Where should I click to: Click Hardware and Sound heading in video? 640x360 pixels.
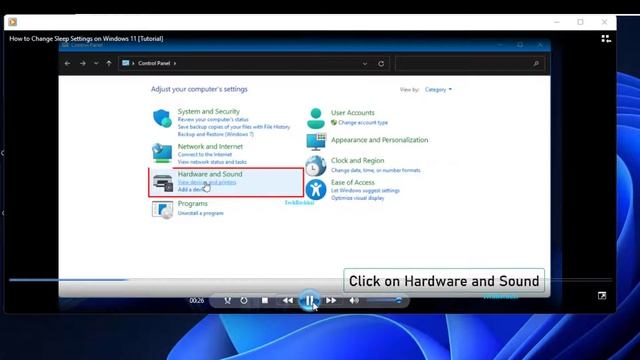coord(210,174)
